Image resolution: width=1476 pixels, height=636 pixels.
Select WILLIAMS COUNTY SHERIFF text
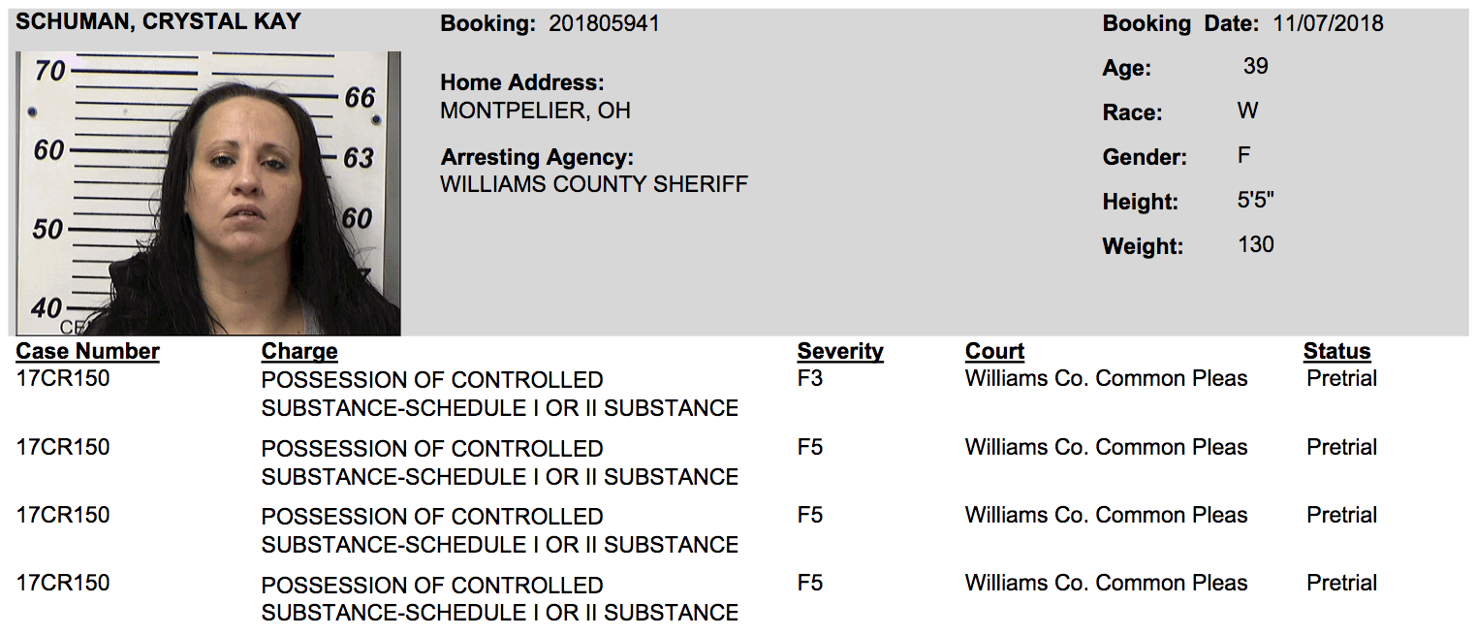coord(594,184)
